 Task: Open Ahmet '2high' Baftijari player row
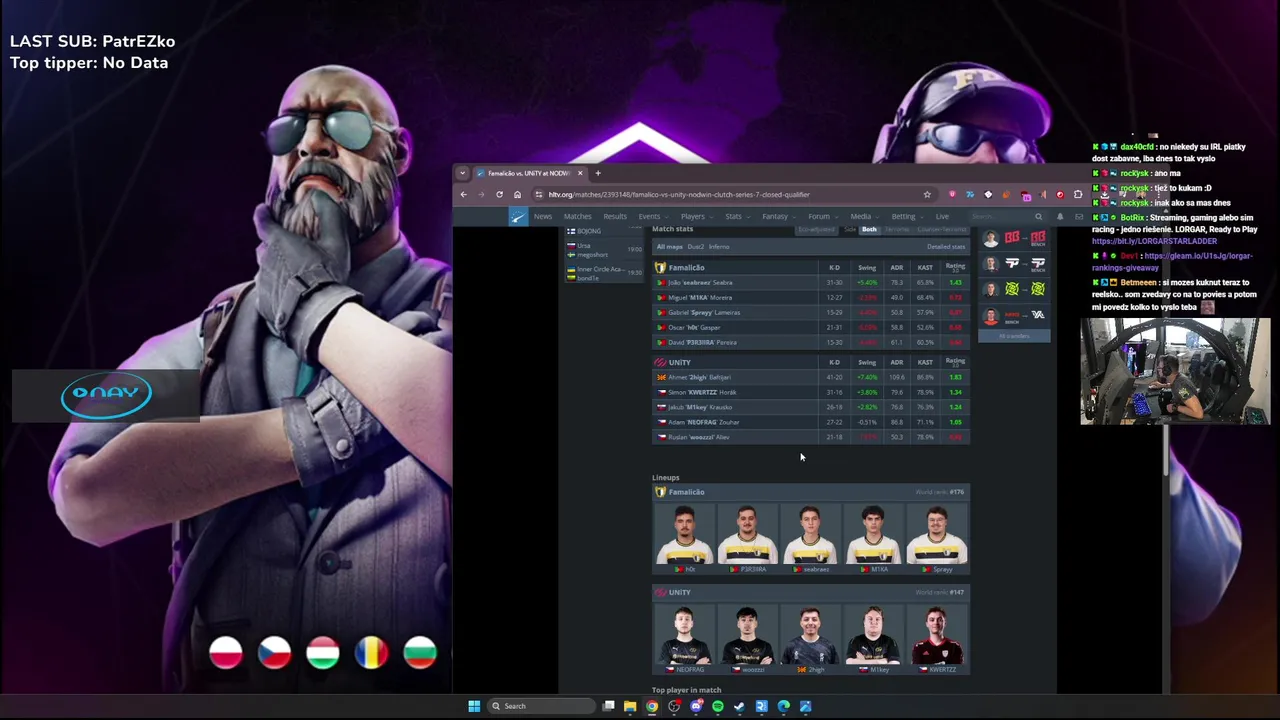coord(811,377)
